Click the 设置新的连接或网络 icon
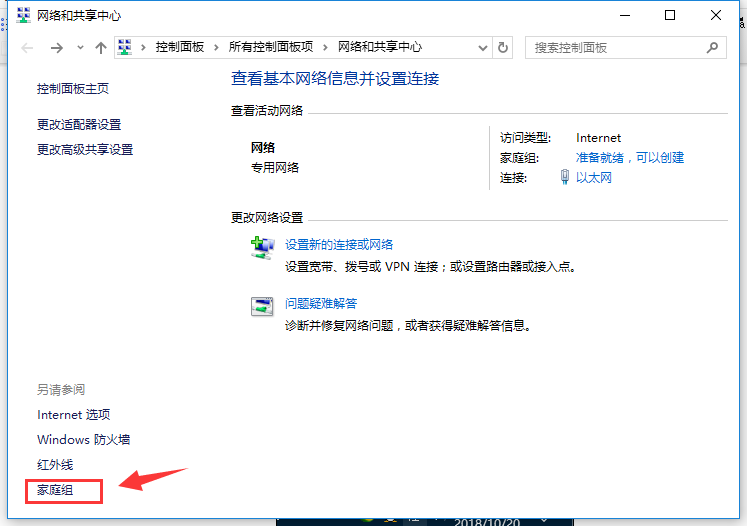The width and height of the screenshot is (747, 526). pyautogui.click(x=262, y=248)
